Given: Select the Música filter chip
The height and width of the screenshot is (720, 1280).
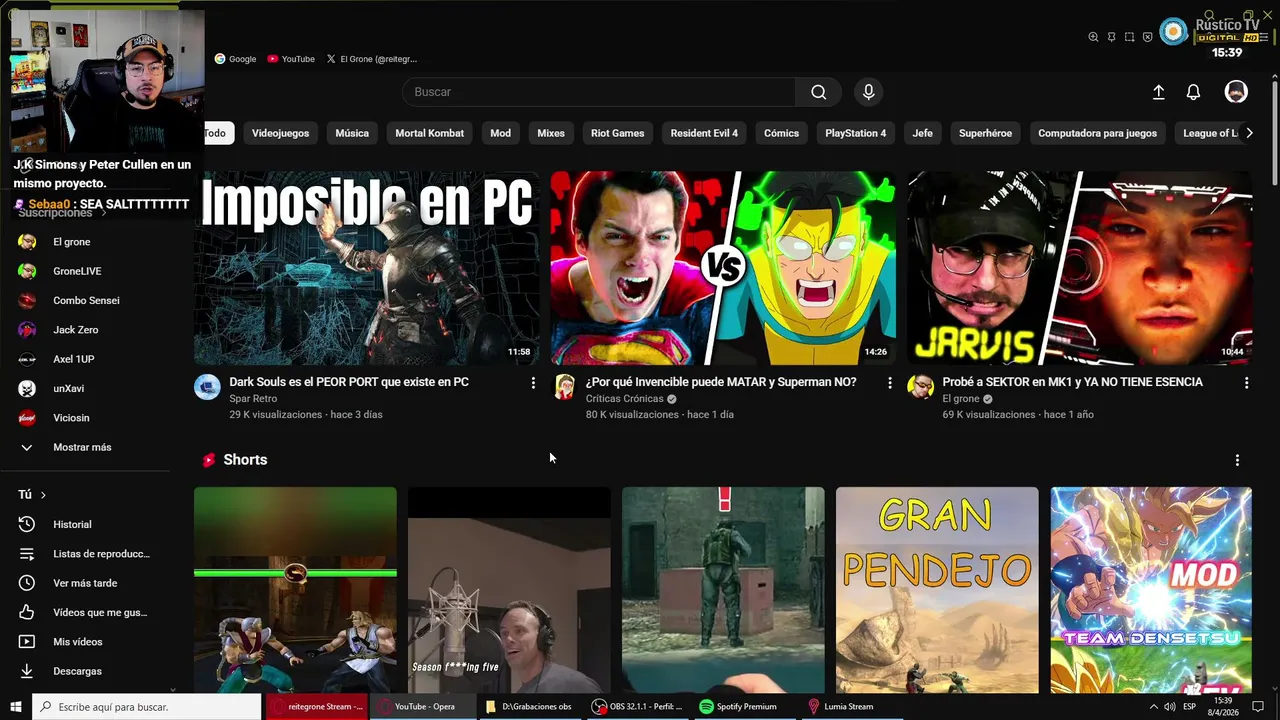Looking at the screenshot, I should pyautogui.click(x=352, y=133).
